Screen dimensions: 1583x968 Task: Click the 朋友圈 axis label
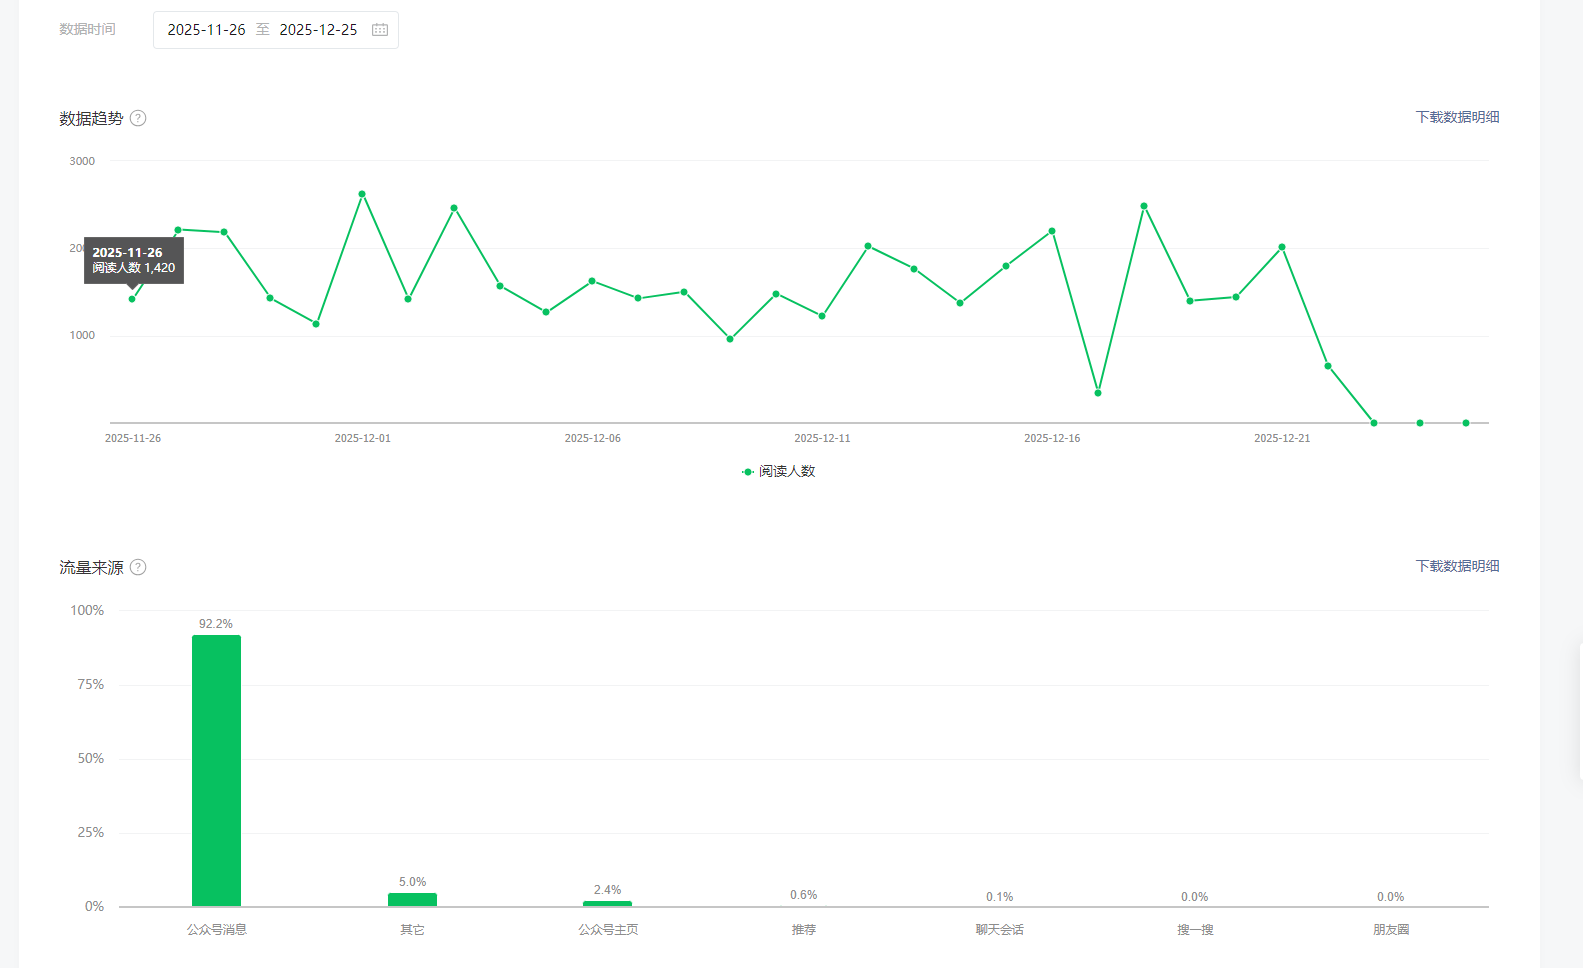(1391, 930)
